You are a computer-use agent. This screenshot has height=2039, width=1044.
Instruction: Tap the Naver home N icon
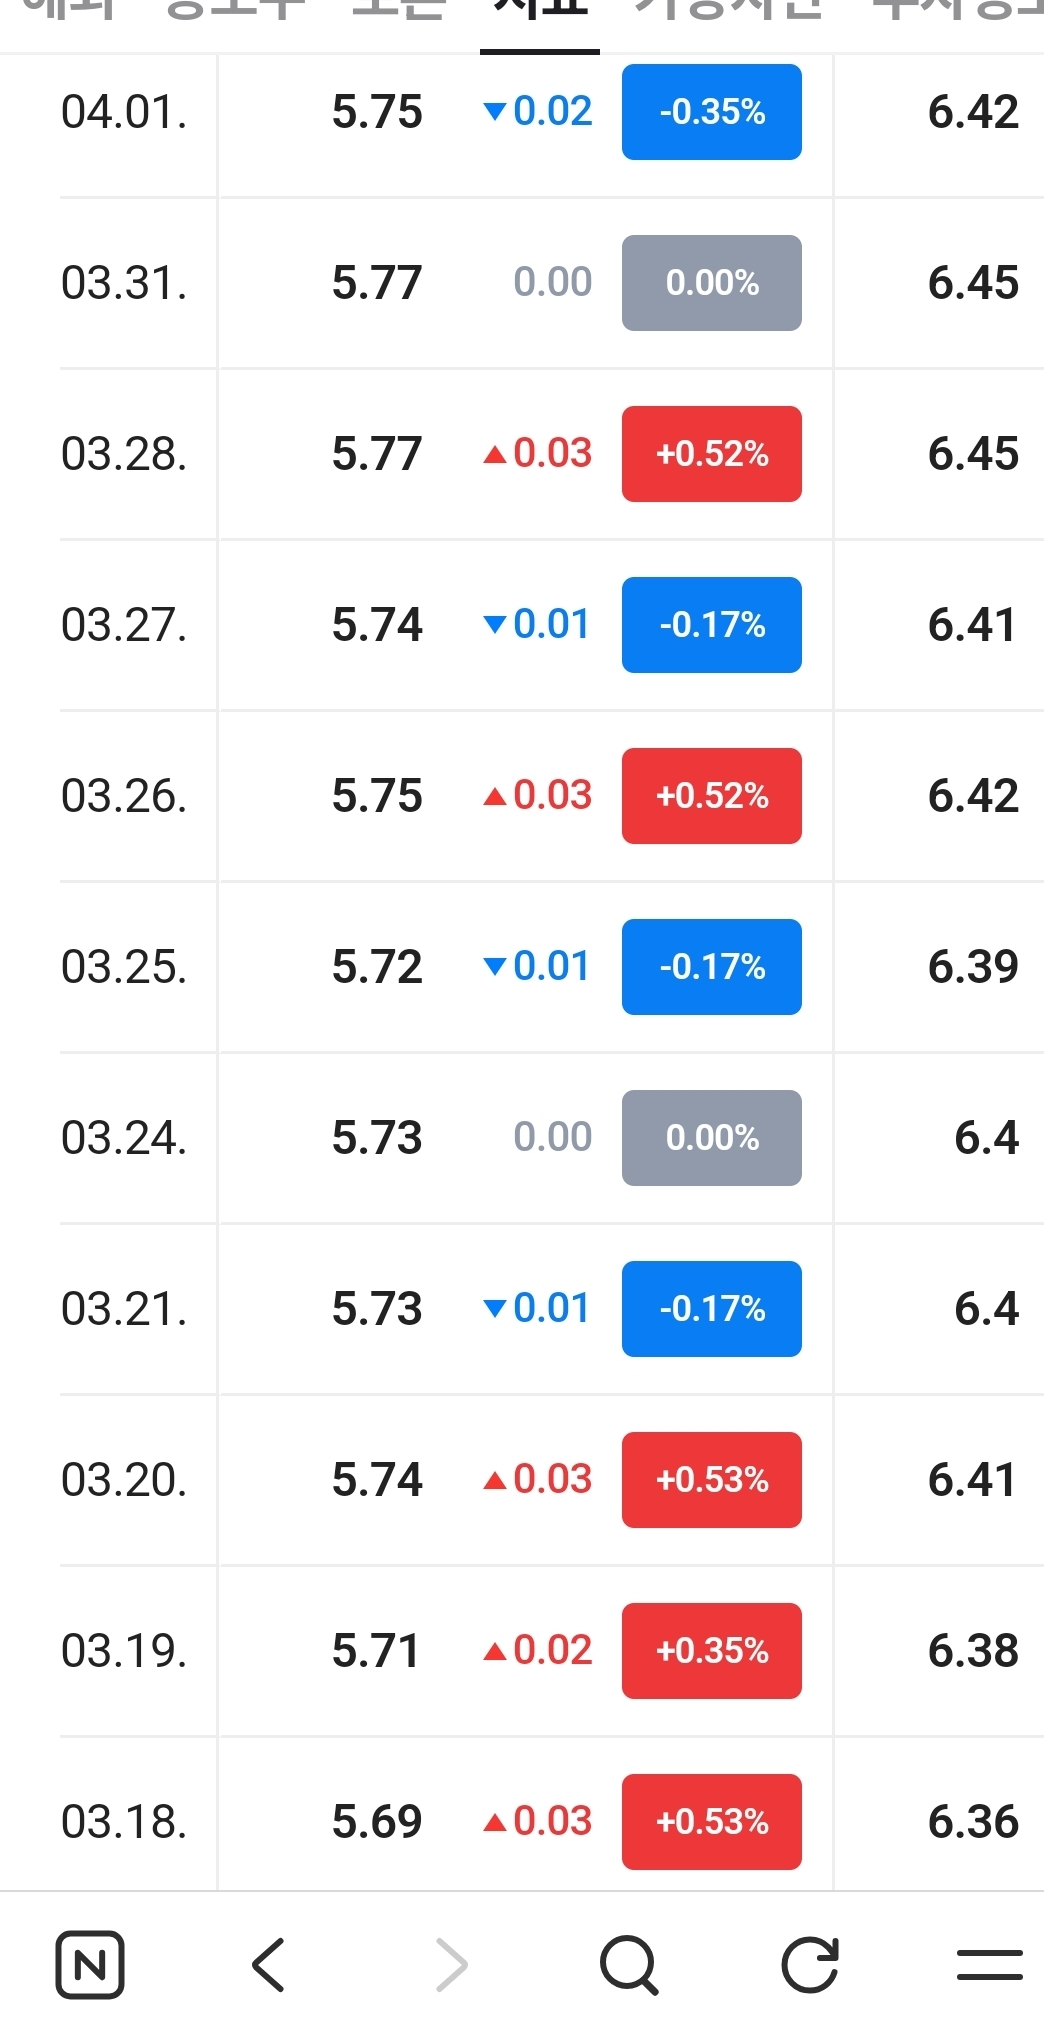90,1965
